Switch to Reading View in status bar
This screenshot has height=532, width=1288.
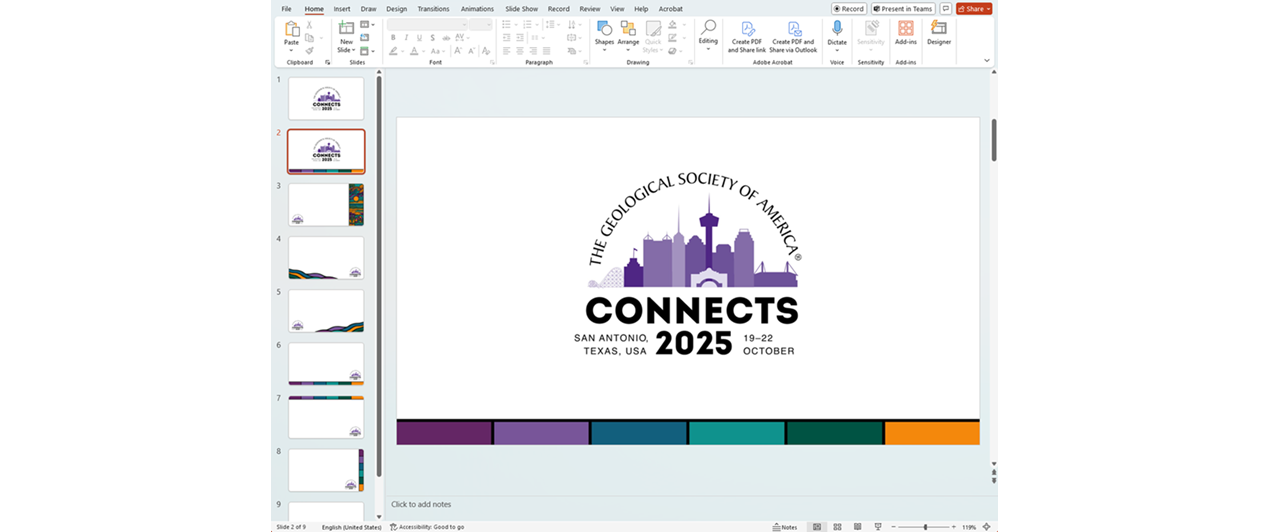click(857, 526)
